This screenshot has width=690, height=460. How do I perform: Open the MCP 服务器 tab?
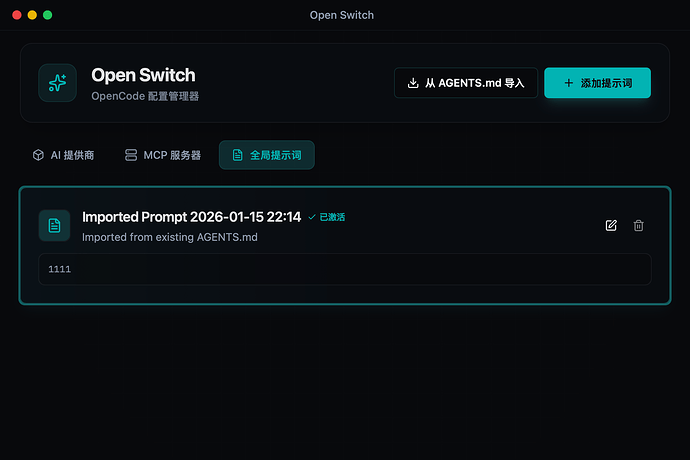(163, 155)
